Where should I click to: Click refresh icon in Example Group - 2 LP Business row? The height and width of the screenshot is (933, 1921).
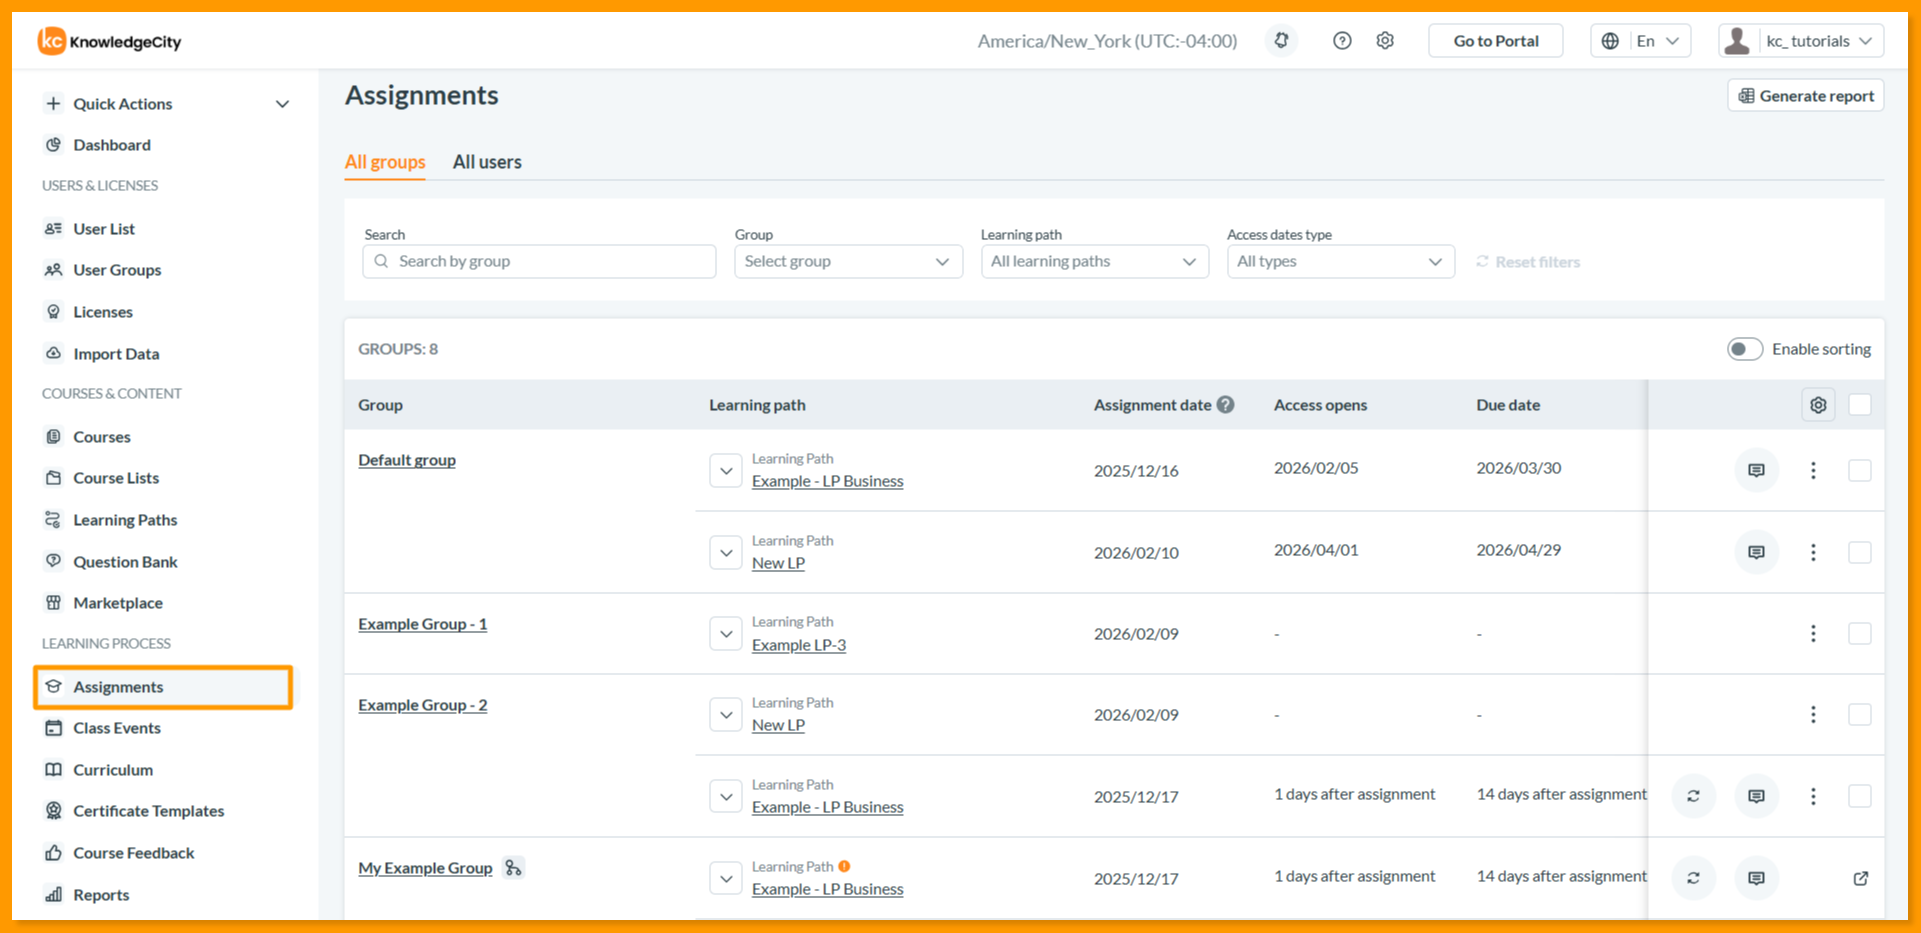(1693, 796)
